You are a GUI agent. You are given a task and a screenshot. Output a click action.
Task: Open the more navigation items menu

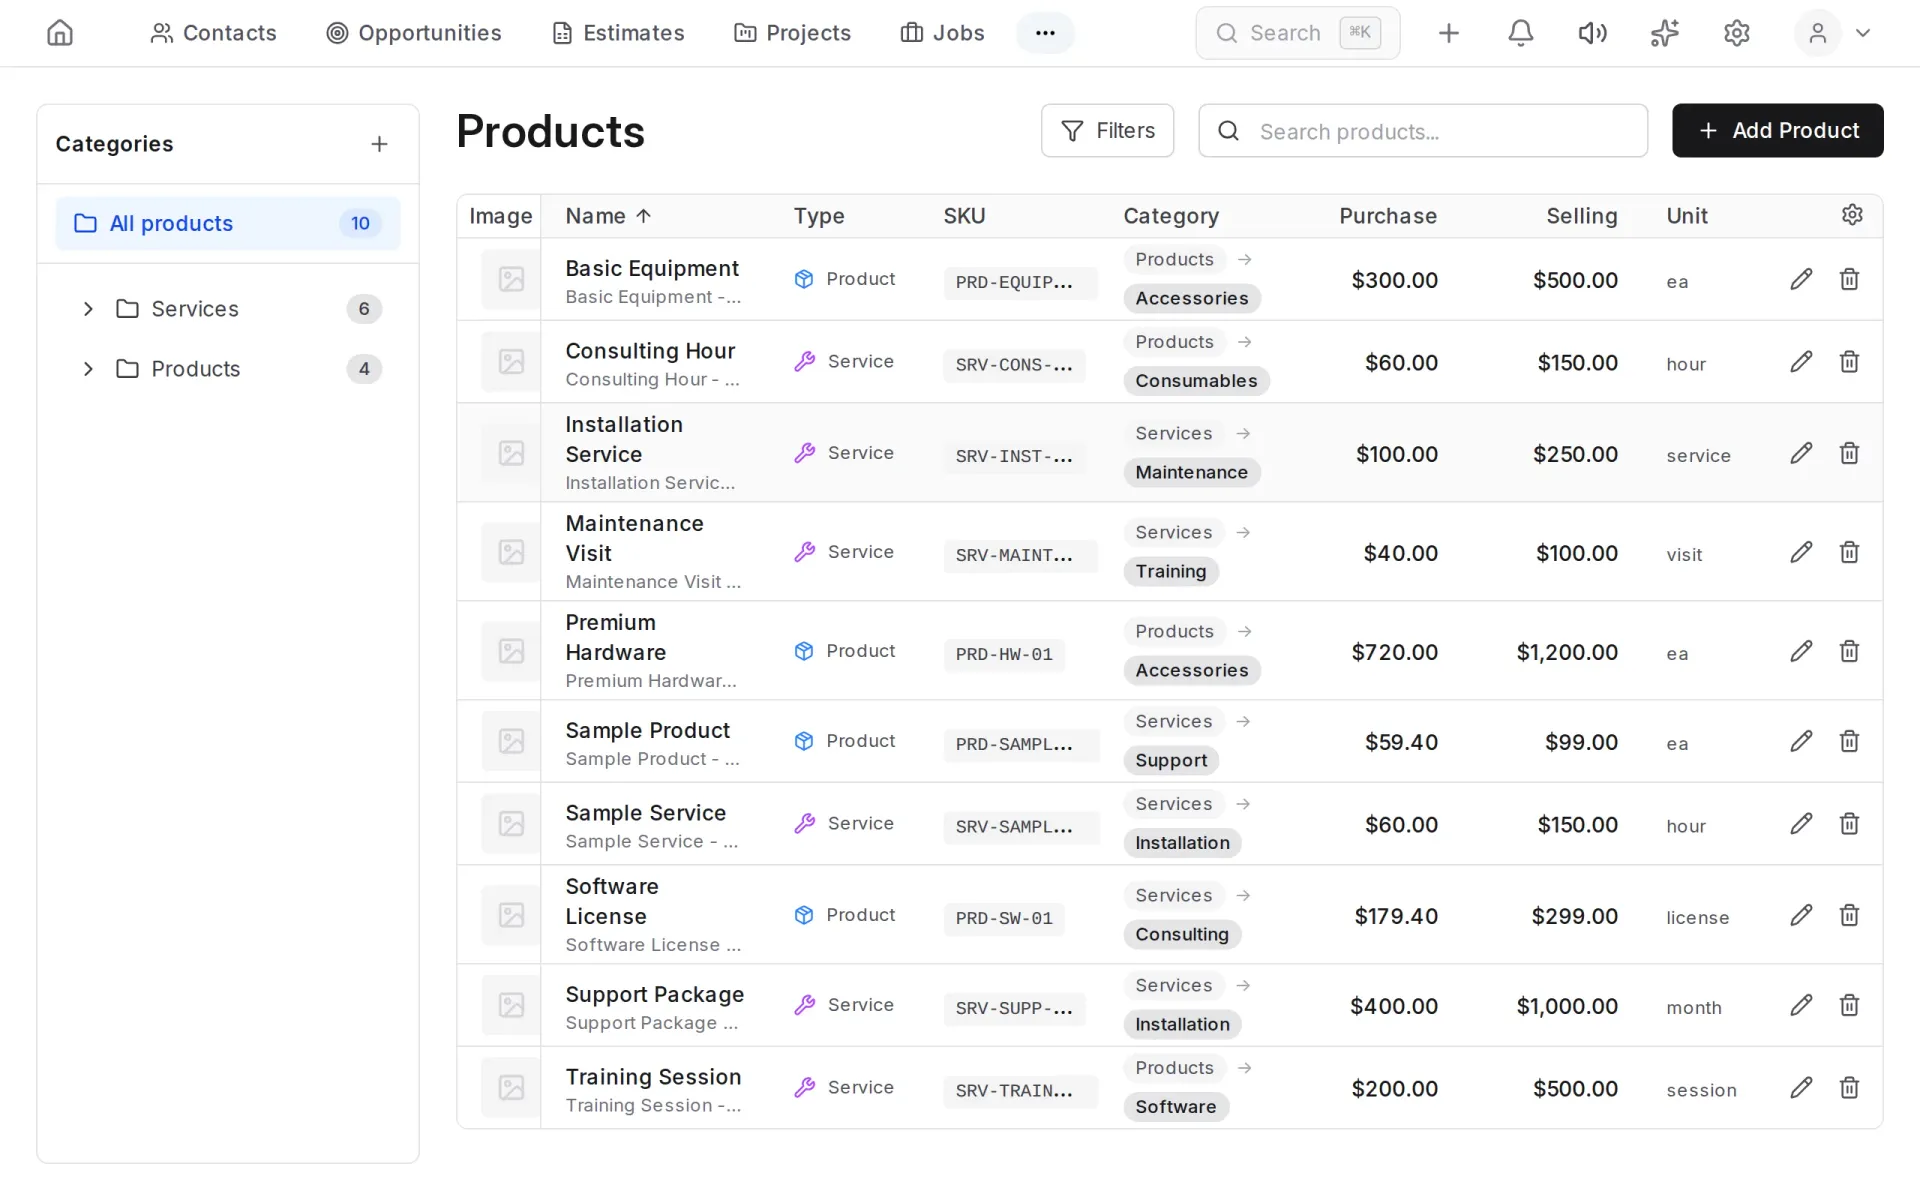point(1045,33)
